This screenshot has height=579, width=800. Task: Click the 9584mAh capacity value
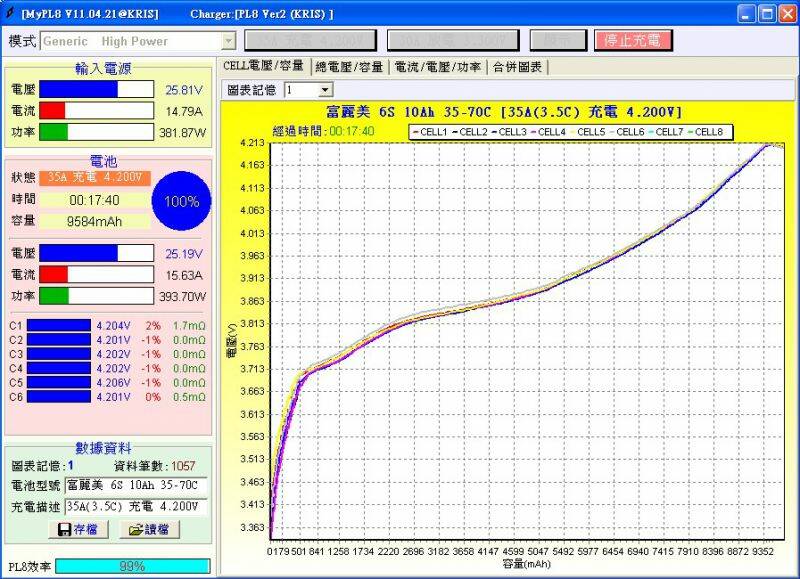coord(94,221)
